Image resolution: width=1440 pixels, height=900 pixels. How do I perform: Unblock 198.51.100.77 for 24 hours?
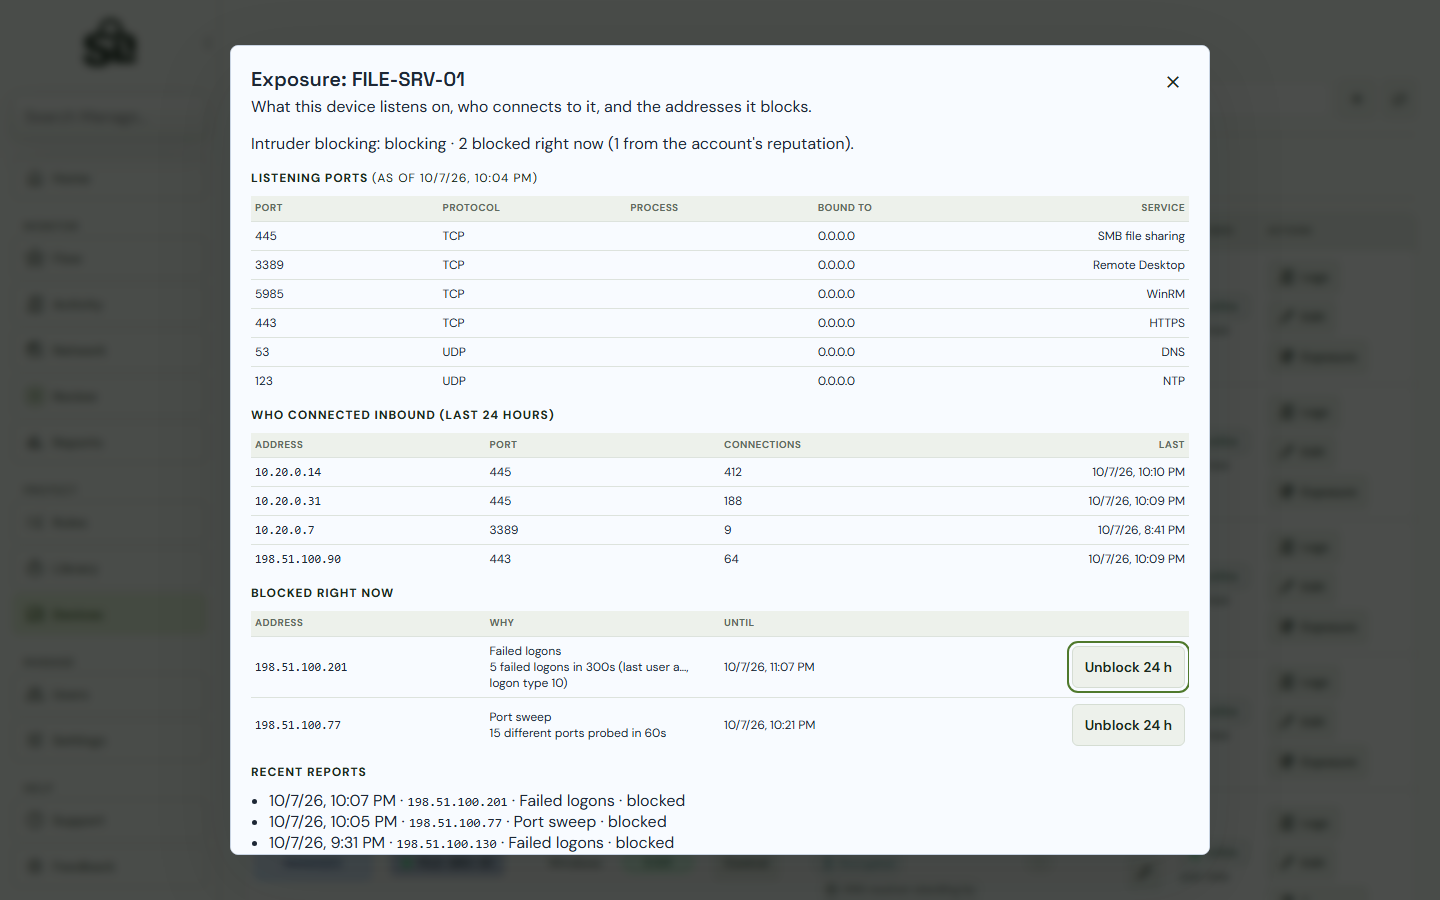point(1128,725)
